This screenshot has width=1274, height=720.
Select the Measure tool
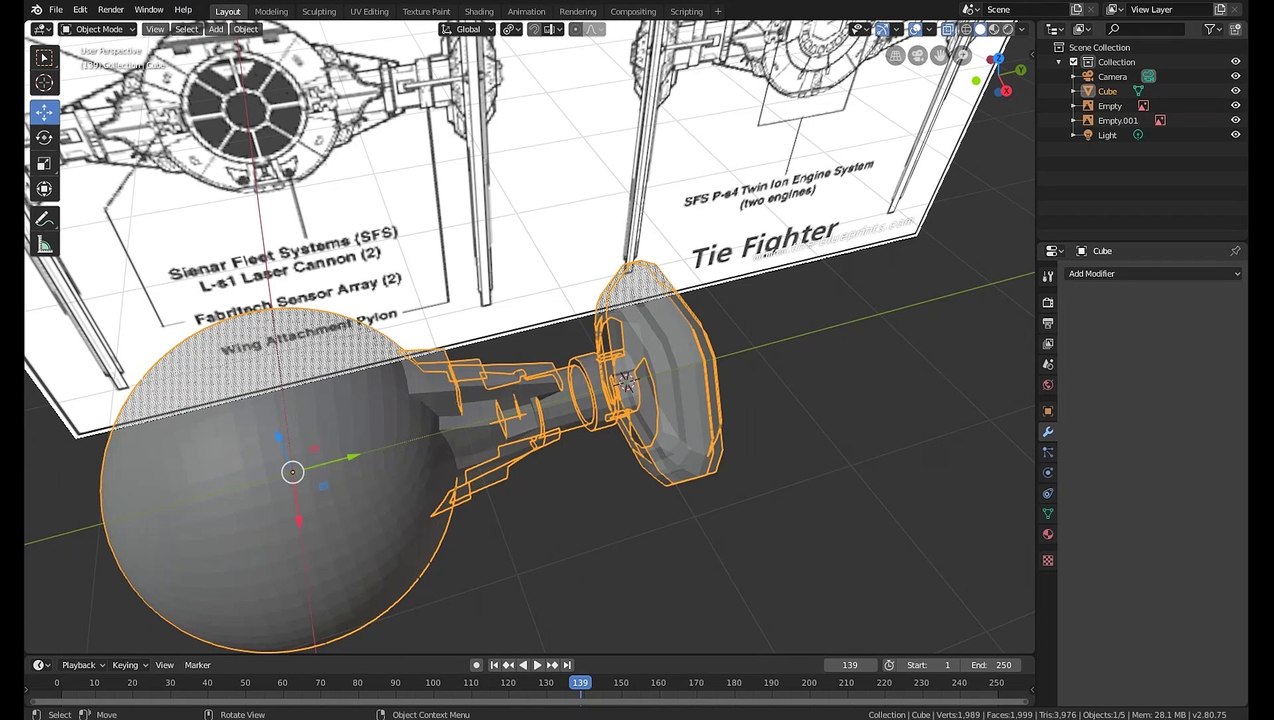44,244
